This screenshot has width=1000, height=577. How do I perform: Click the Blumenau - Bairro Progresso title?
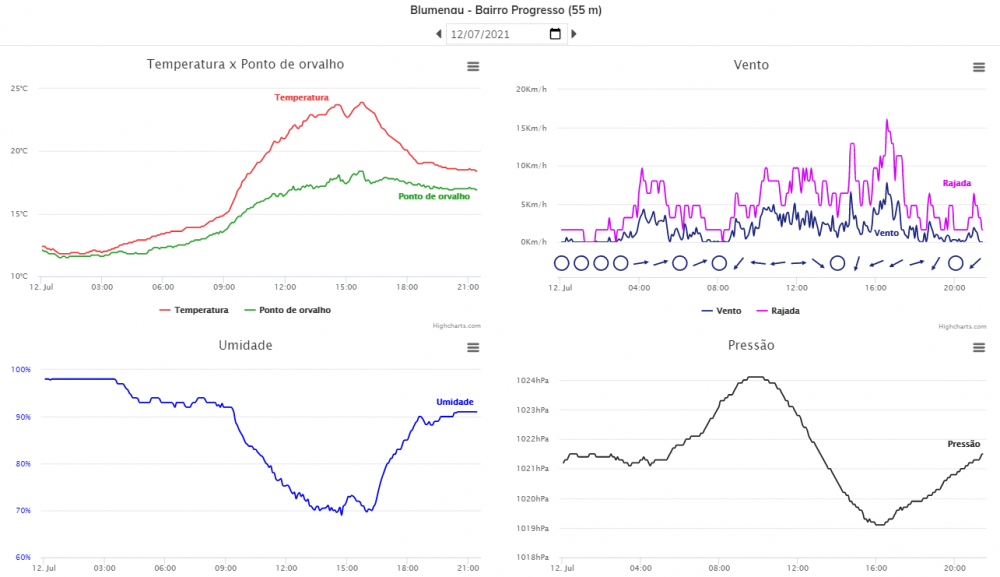[506, 10]
